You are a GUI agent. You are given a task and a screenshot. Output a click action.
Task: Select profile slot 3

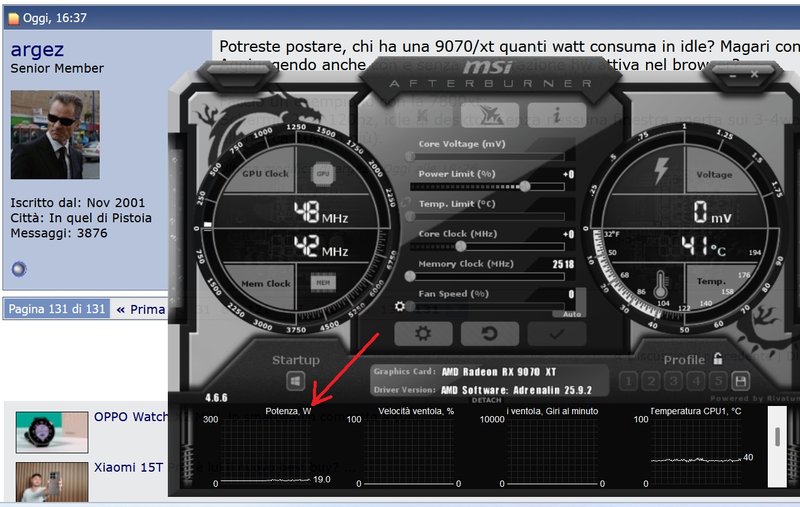click(x=673, y=381)
